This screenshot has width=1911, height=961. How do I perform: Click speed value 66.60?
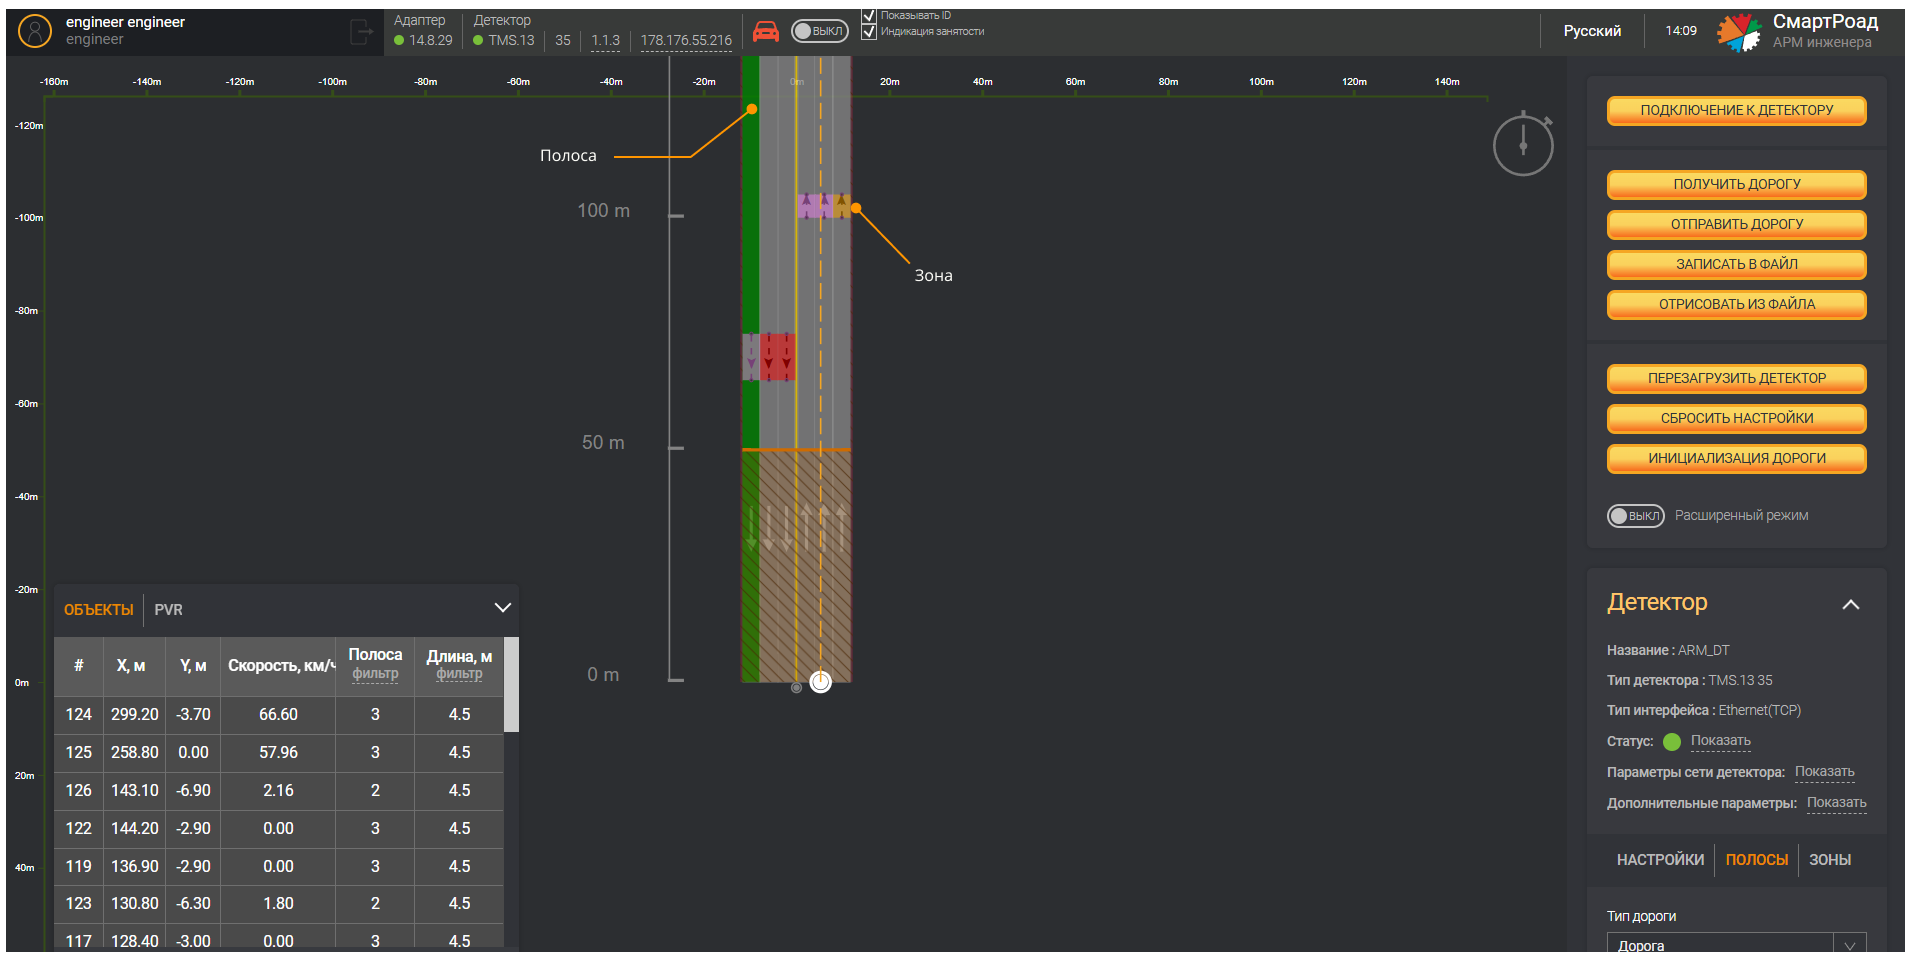(x=278, y=715)
